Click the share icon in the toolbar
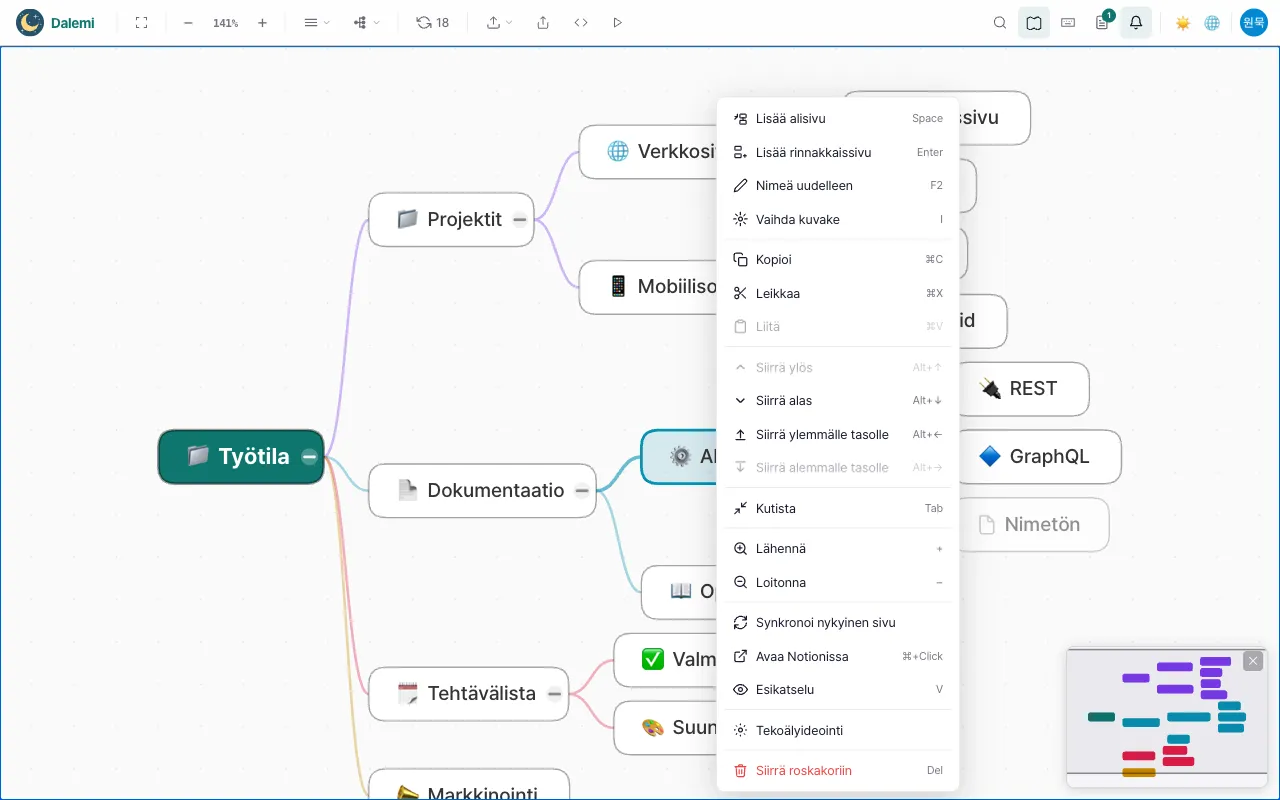Image resolution: width=1280 pixels, height=800 pixels. 543,22
